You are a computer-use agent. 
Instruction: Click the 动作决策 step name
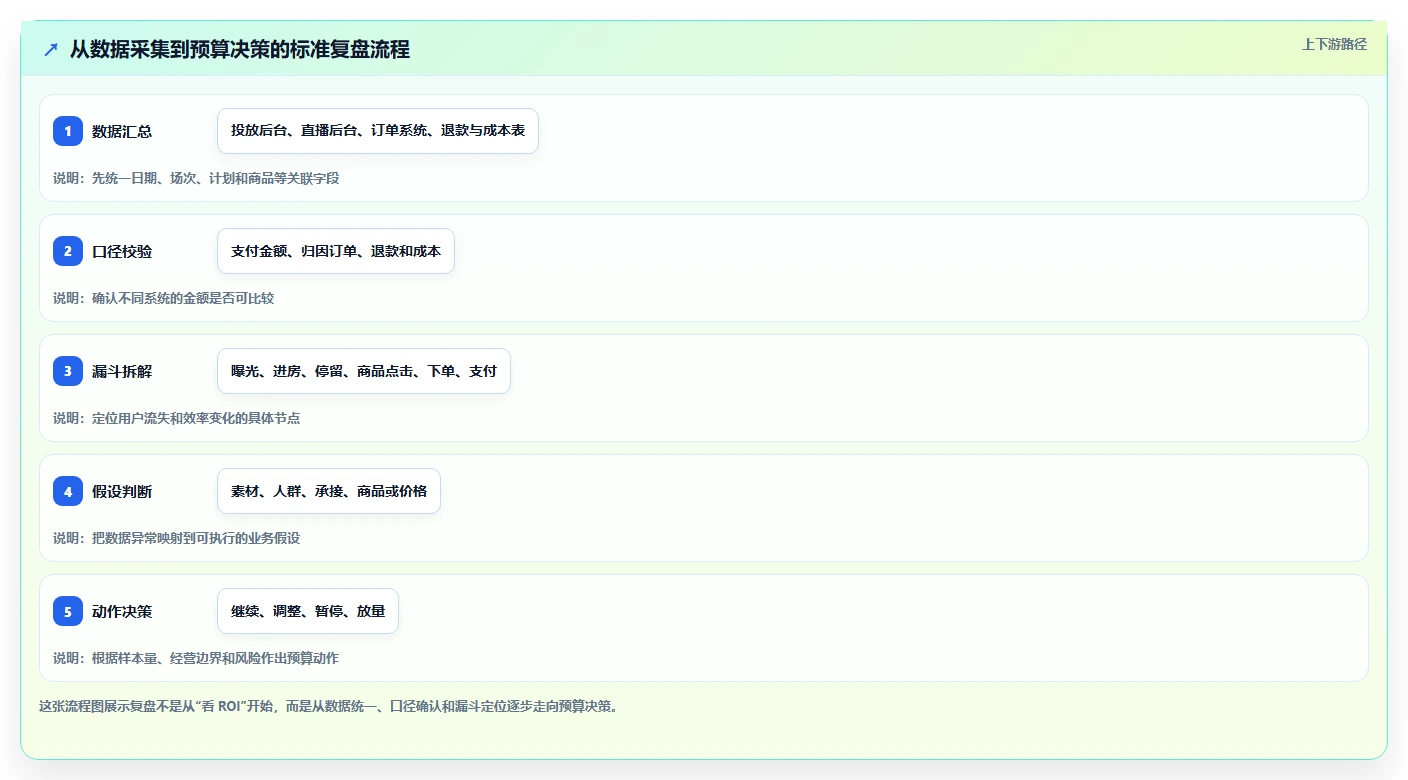122,611
